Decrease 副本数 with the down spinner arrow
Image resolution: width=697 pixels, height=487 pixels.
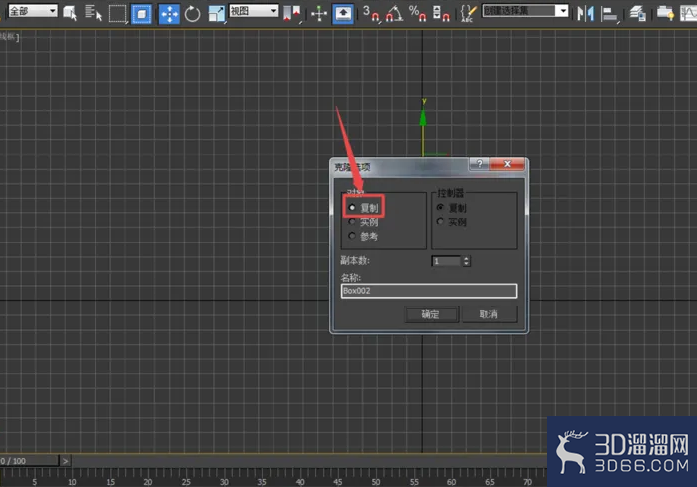tap(466, 263)
